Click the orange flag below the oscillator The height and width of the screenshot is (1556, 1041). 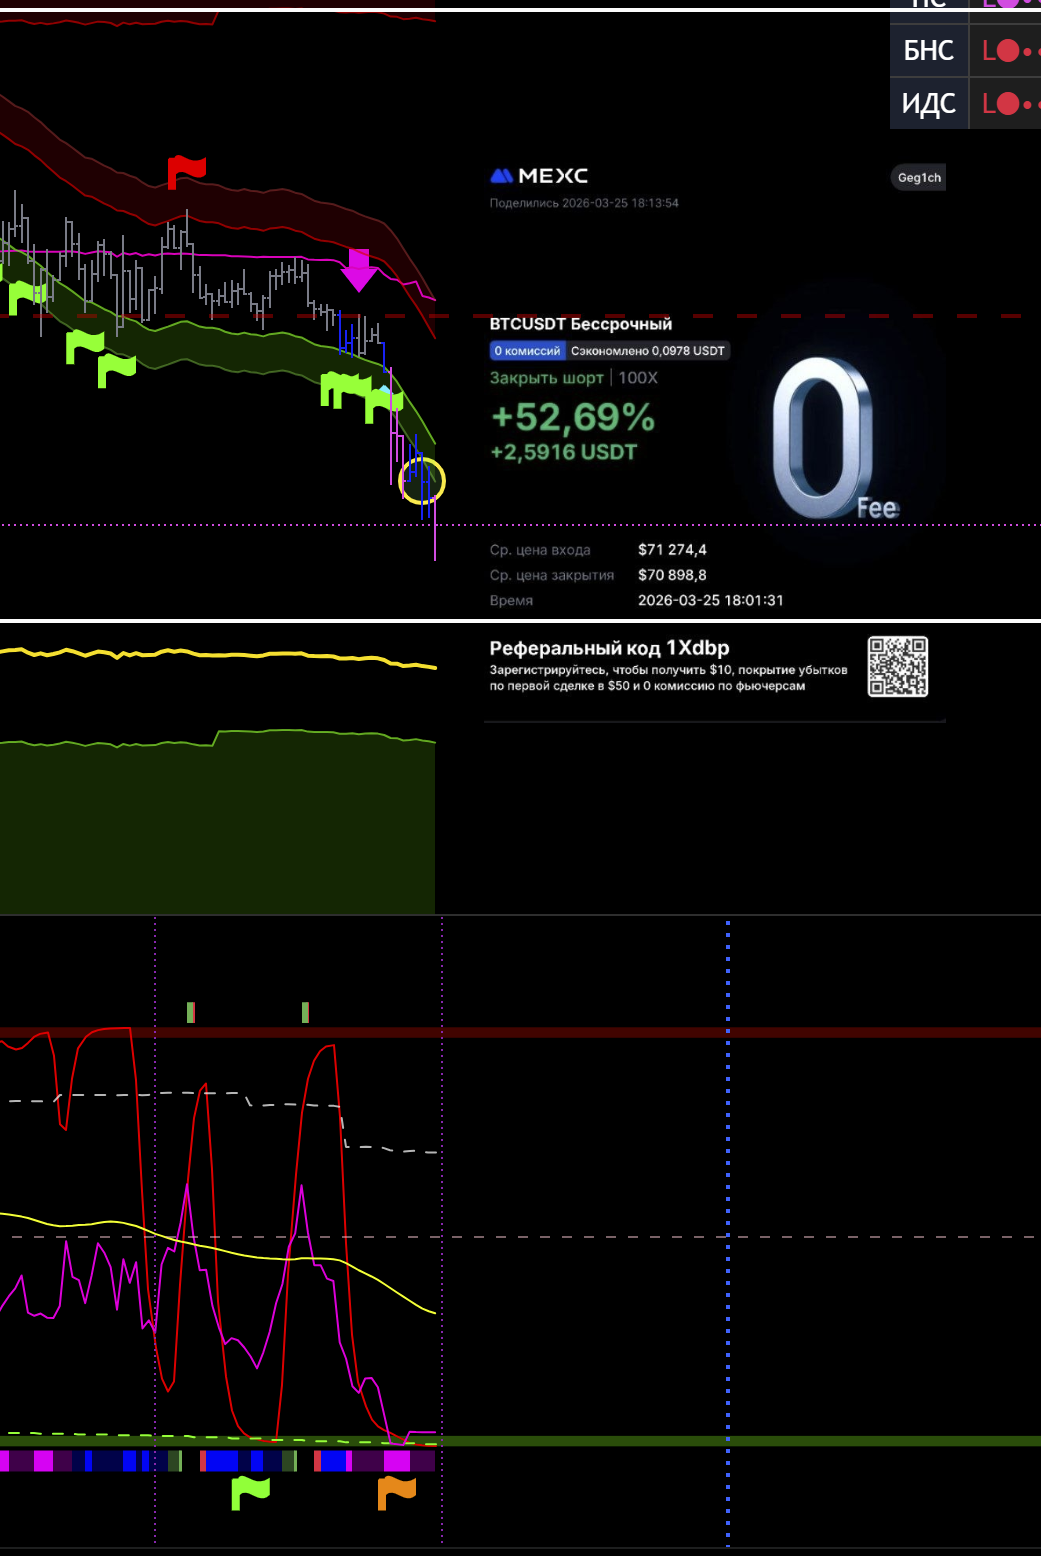(396, 1492)
